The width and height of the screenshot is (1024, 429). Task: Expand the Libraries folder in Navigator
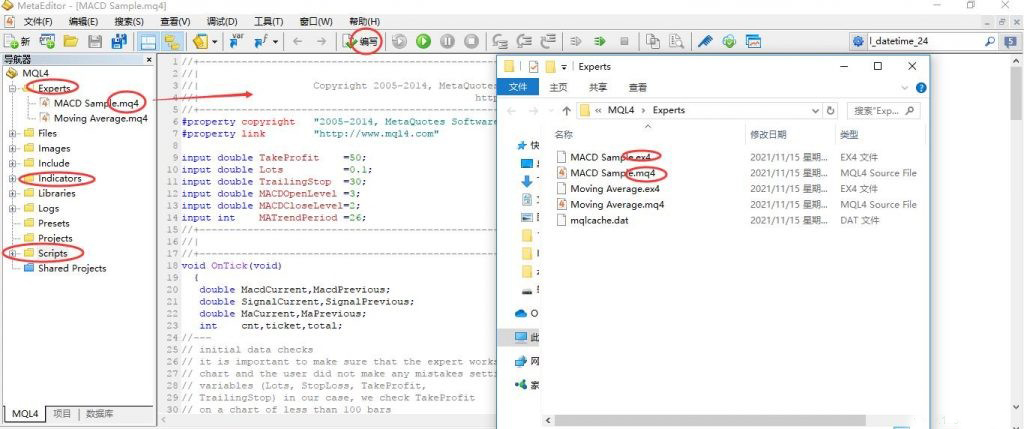point(12,193)
